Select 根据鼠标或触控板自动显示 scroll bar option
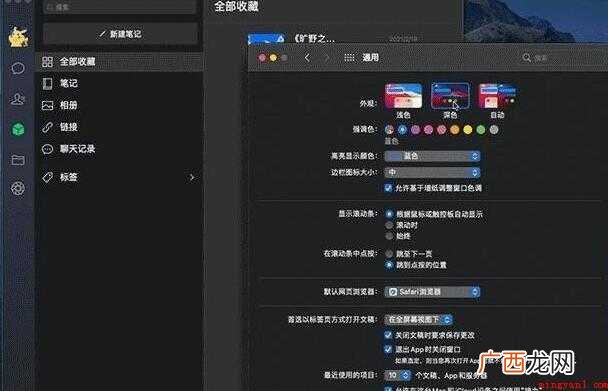The image size is (608, 391). coord(389,214)
